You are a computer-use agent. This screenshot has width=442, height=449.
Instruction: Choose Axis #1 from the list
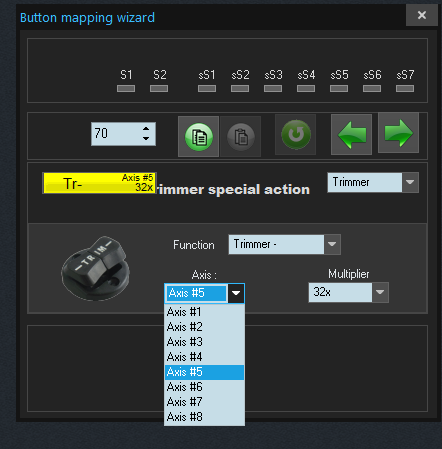point(204,312)
